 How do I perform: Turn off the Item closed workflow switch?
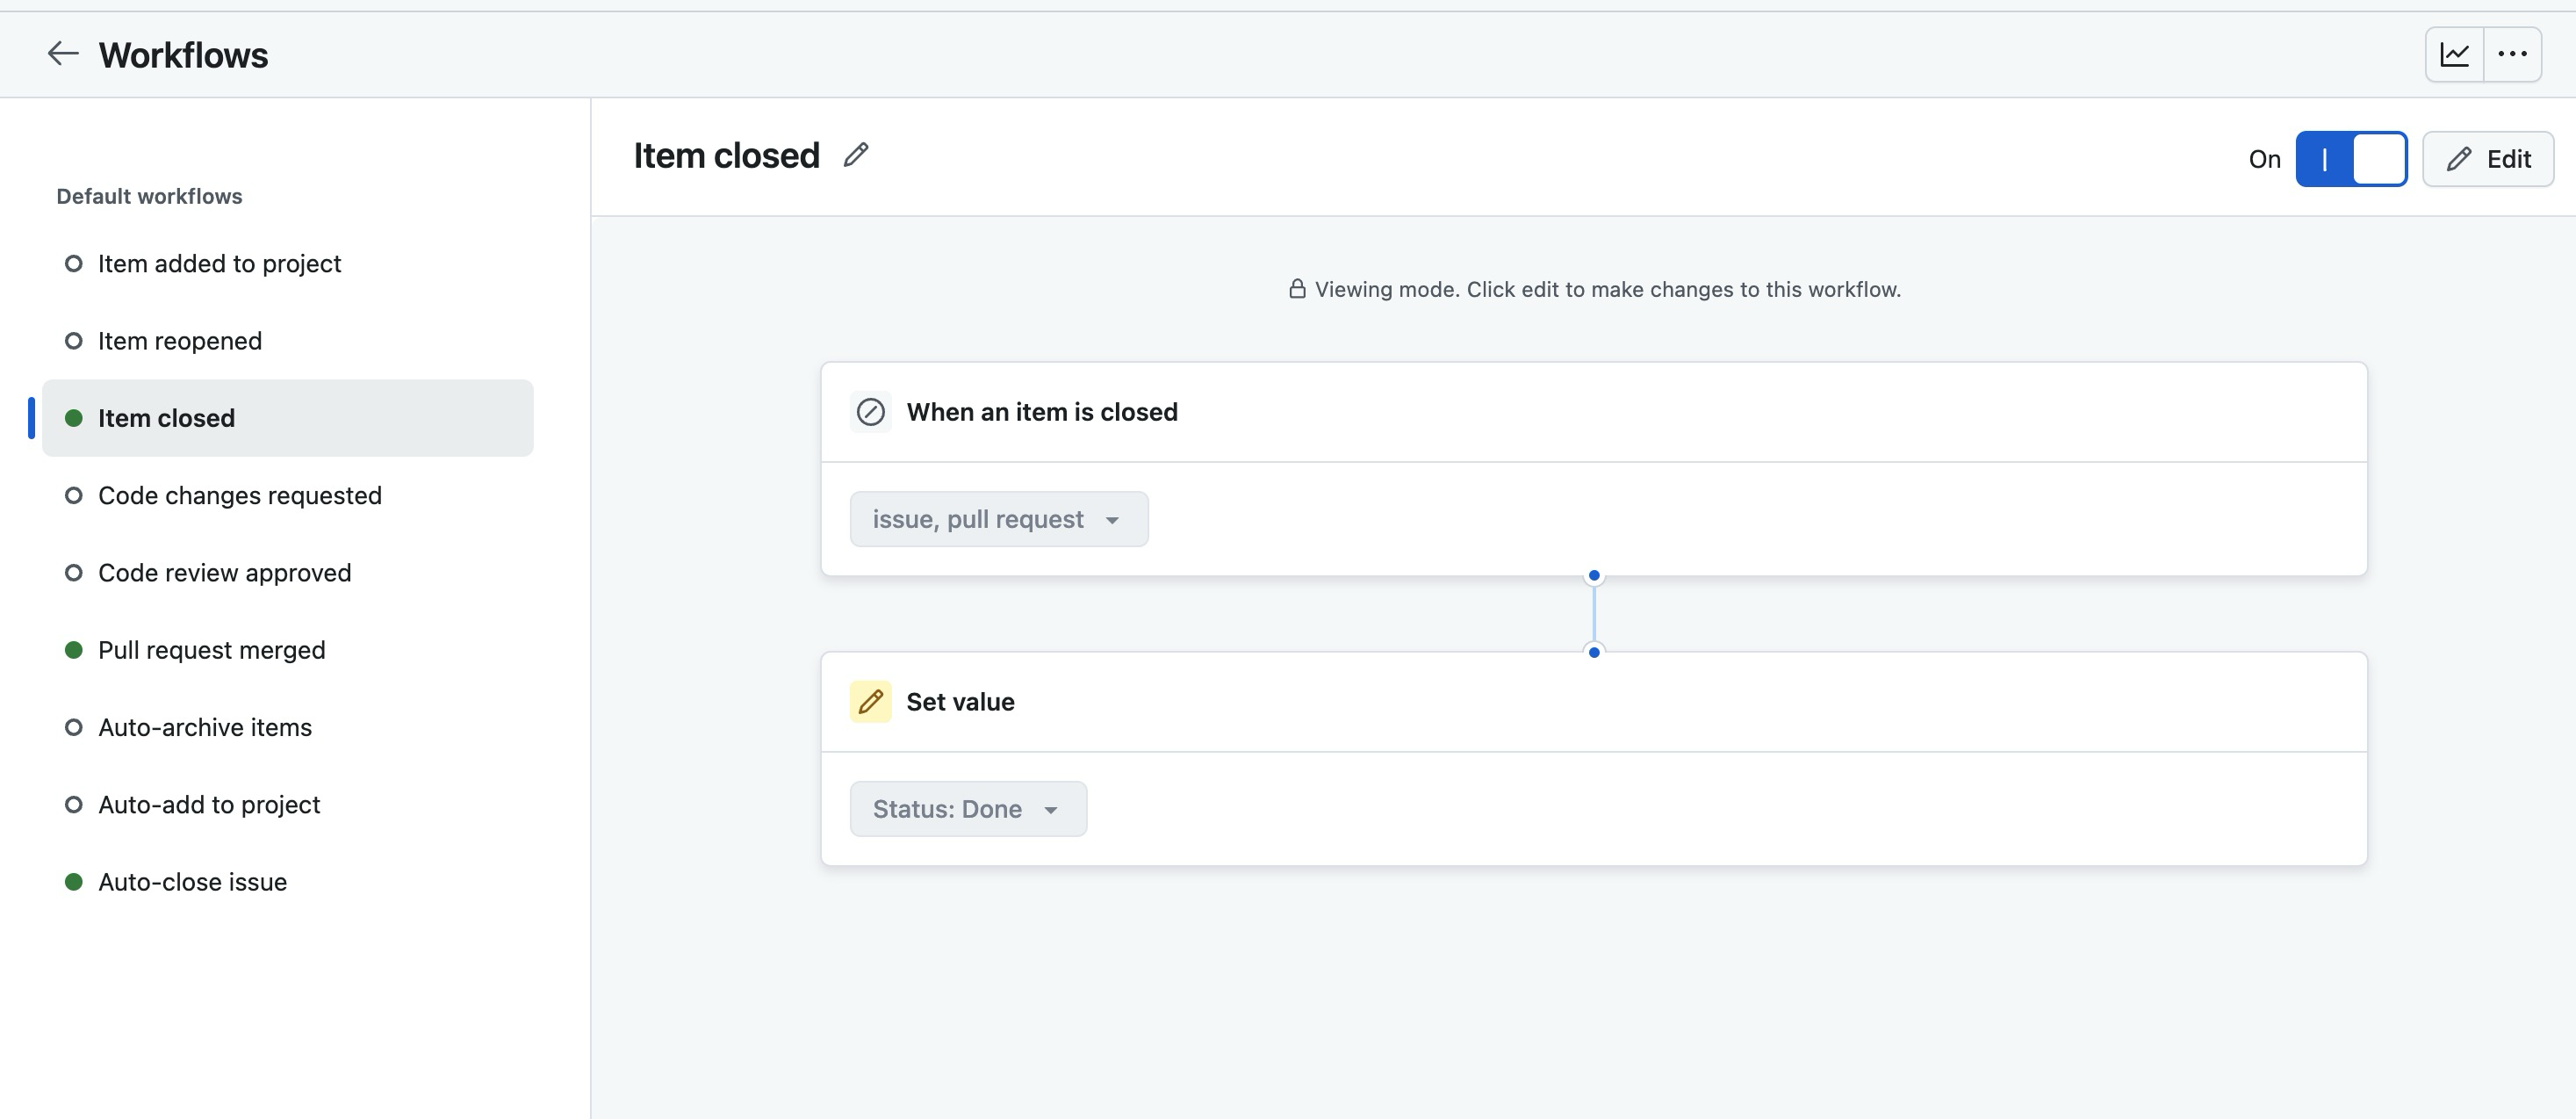[x=2352, y=158]
